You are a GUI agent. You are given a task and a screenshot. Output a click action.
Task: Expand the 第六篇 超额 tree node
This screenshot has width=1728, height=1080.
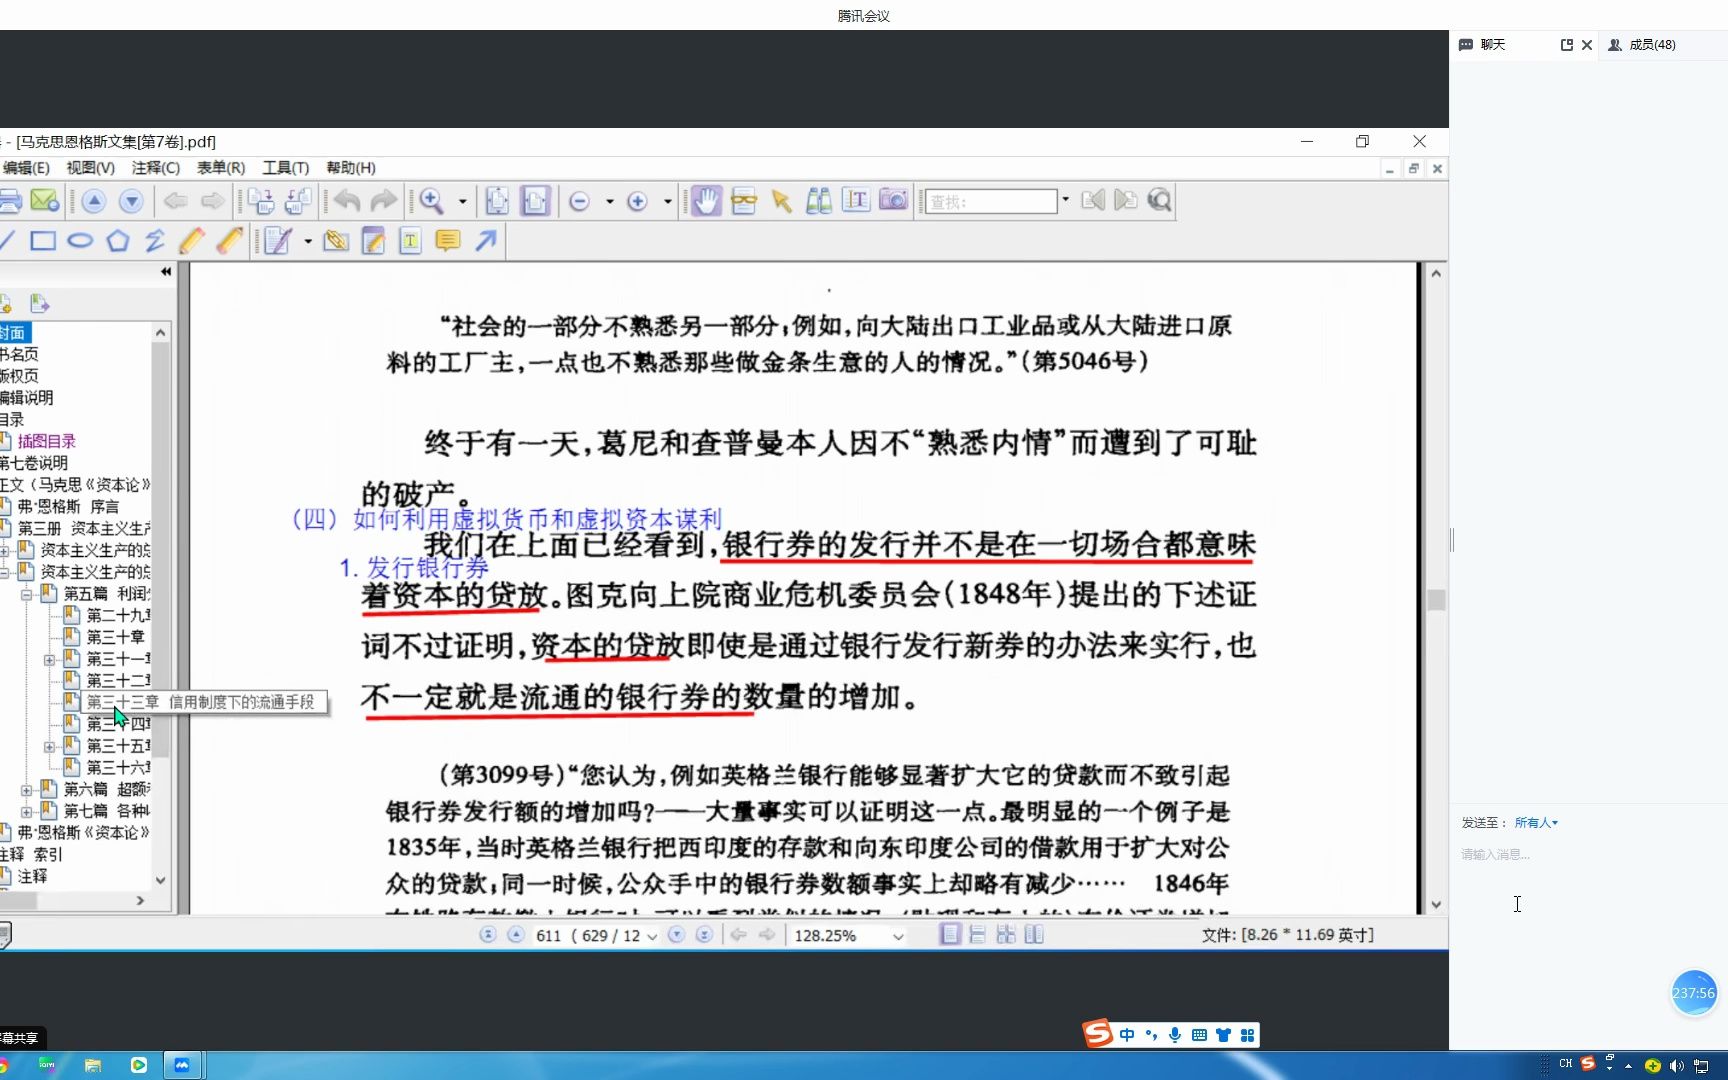(27, 790)
